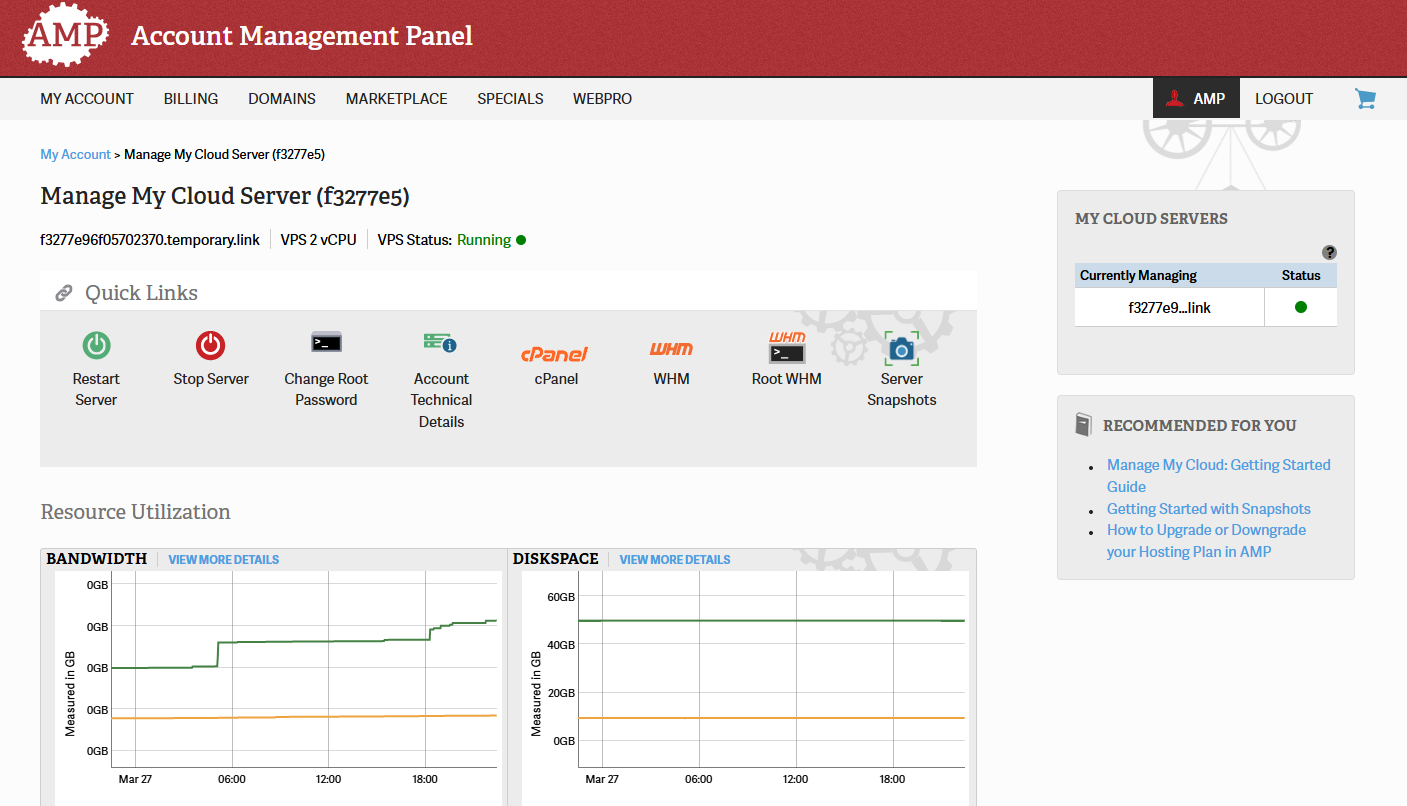Click the Status column header
Image resolution: width=1407 pixels, height=806 pixels.
click(x=1301, y=276)
